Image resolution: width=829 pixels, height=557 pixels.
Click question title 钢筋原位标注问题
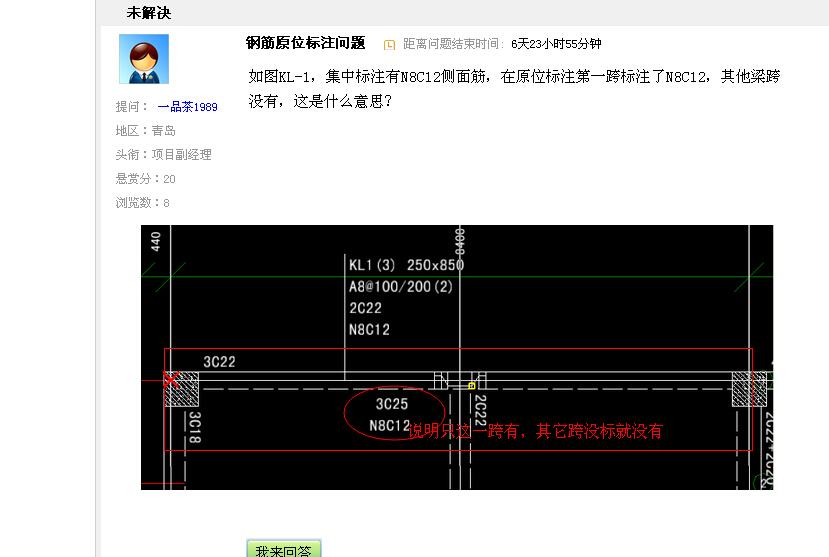coord(306,43)
